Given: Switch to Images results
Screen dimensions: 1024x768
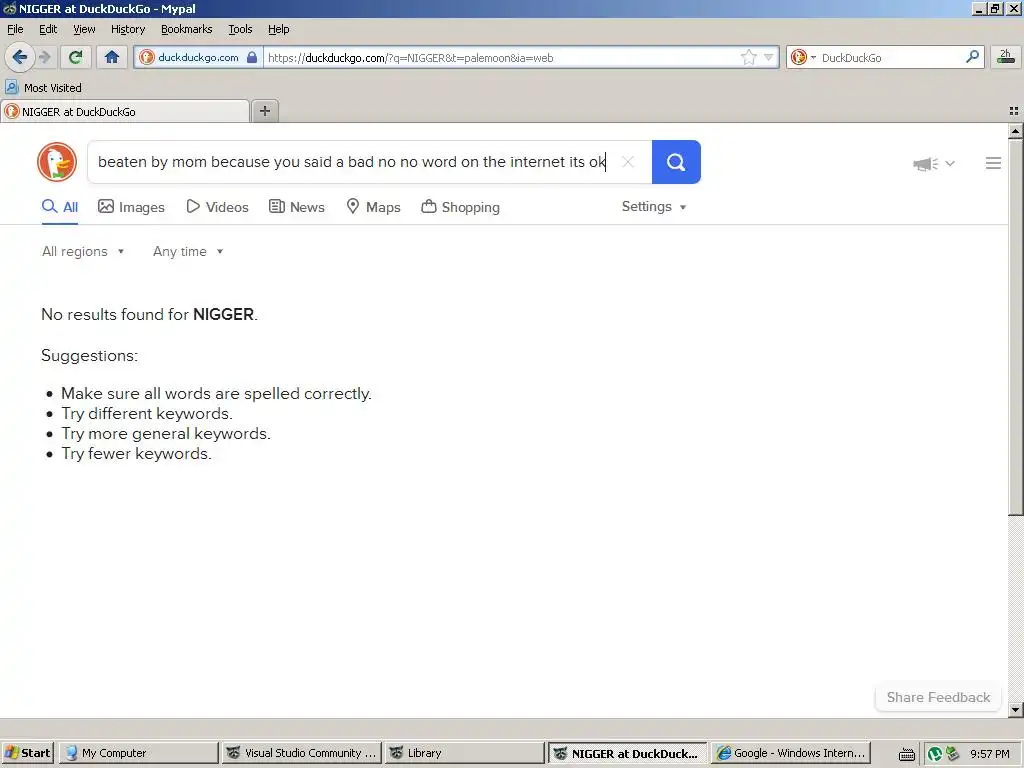Looking at the screenshot, I should point(131,207).
